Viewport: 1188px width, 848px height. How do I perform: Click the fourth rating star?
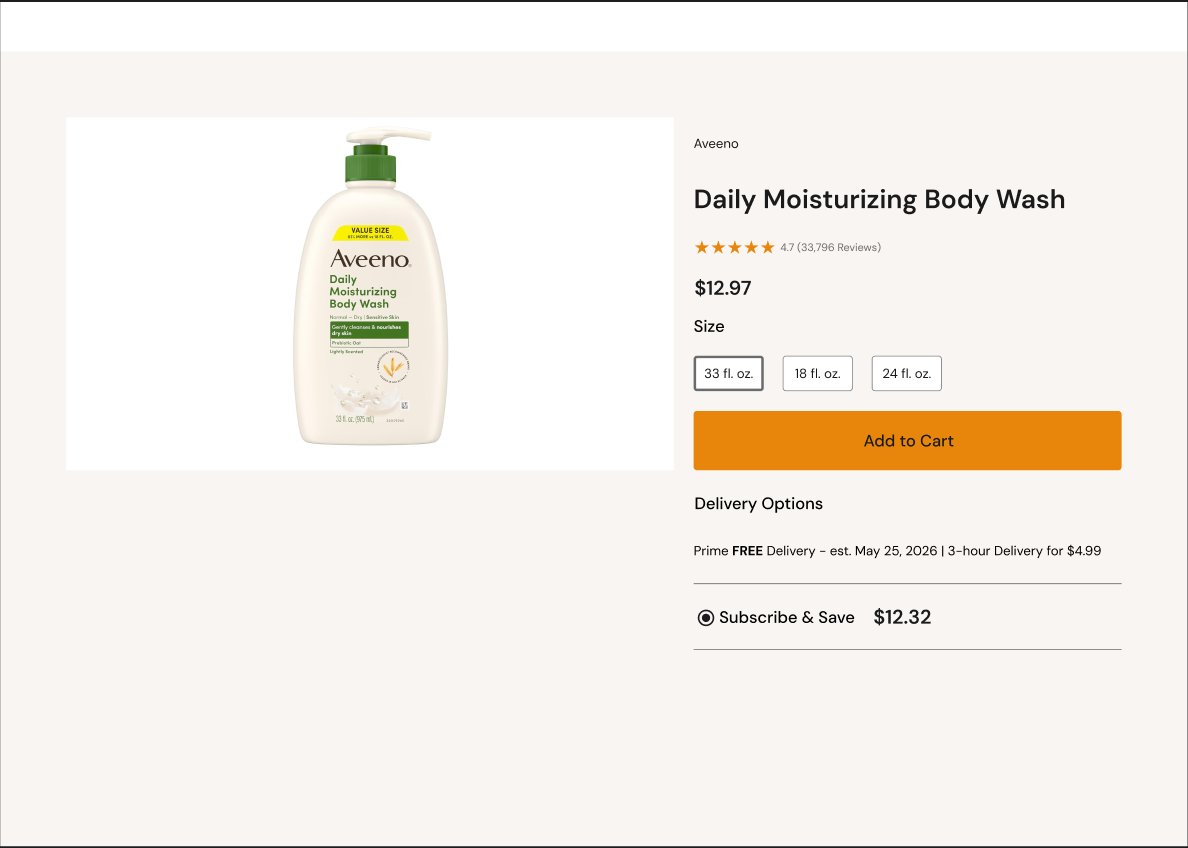pos(751,247)
